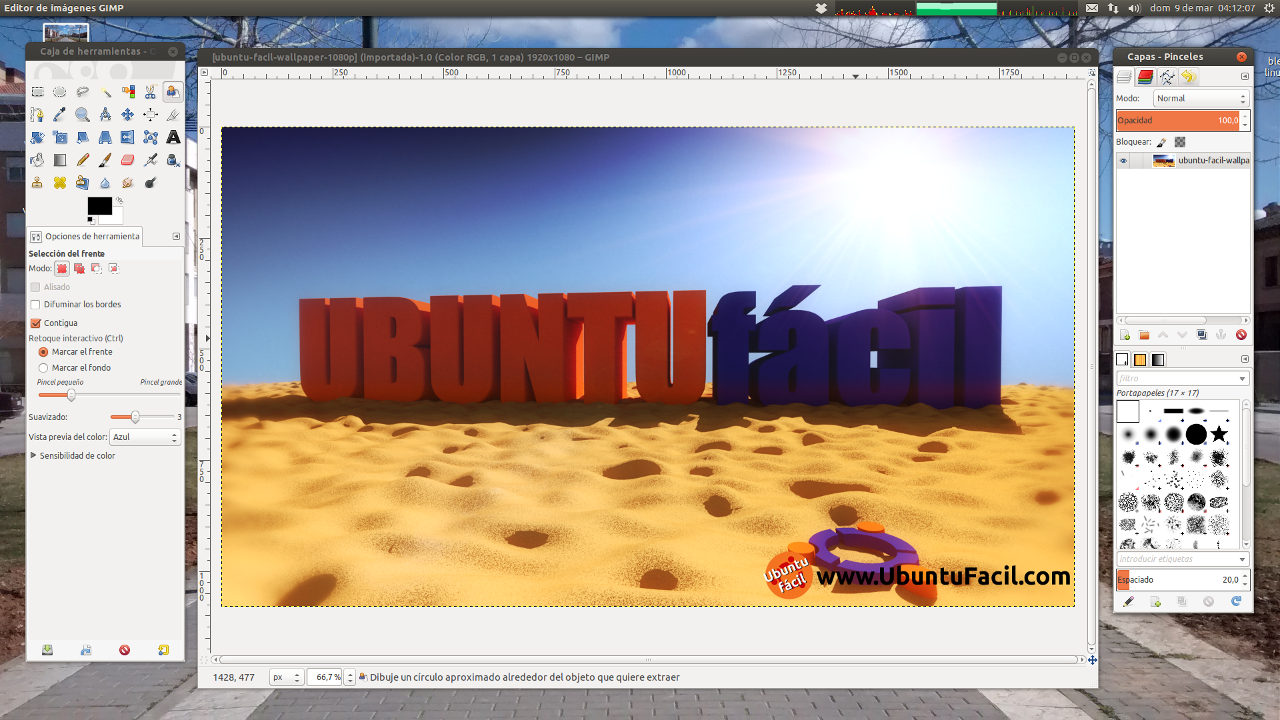Screen dimensions: 1280x720
Task: Open Capas panel configuration menu arrow
Action: tap(1245, 76)
